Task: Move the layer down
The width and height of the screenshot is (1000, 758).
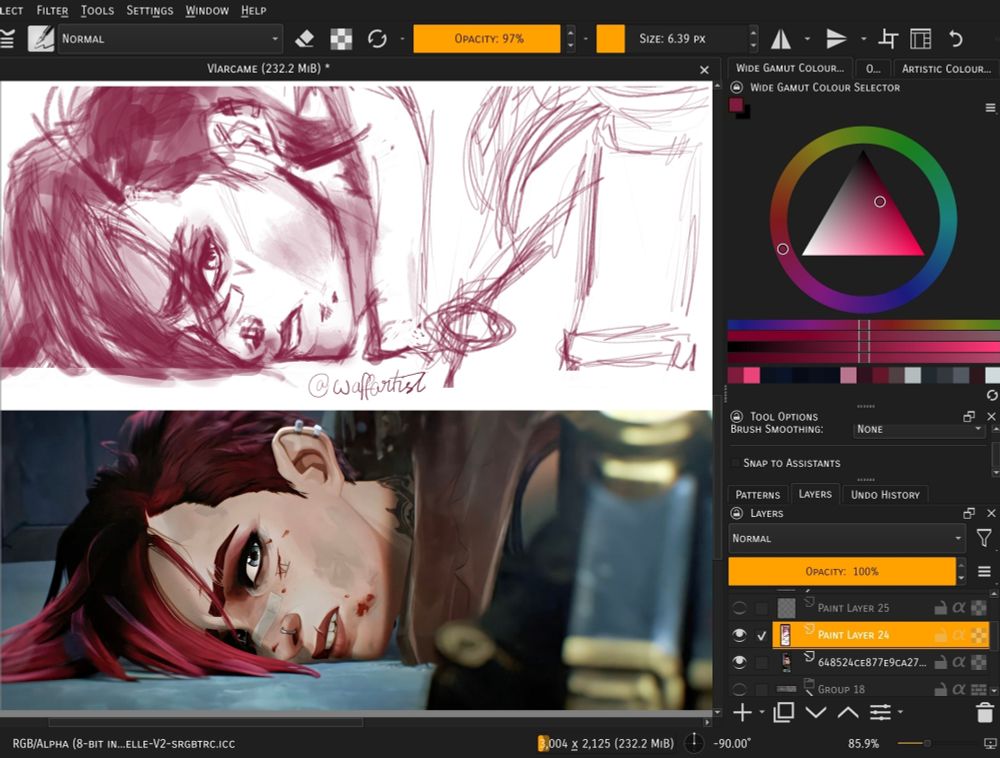Action: (x=816, y=713)
